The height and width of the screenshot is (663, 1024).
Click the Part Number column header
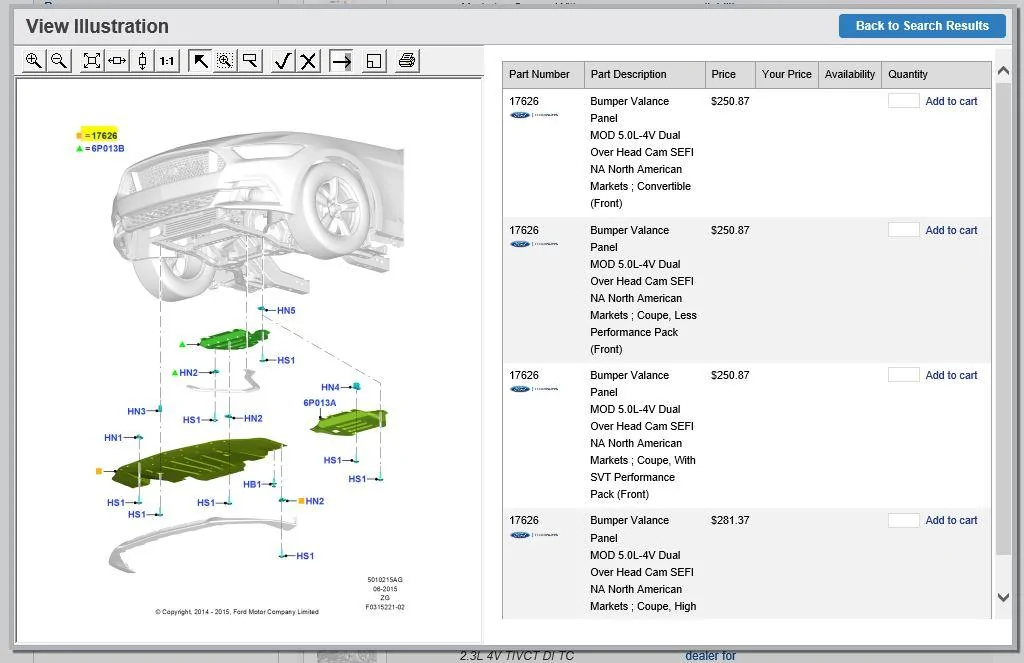543,74
